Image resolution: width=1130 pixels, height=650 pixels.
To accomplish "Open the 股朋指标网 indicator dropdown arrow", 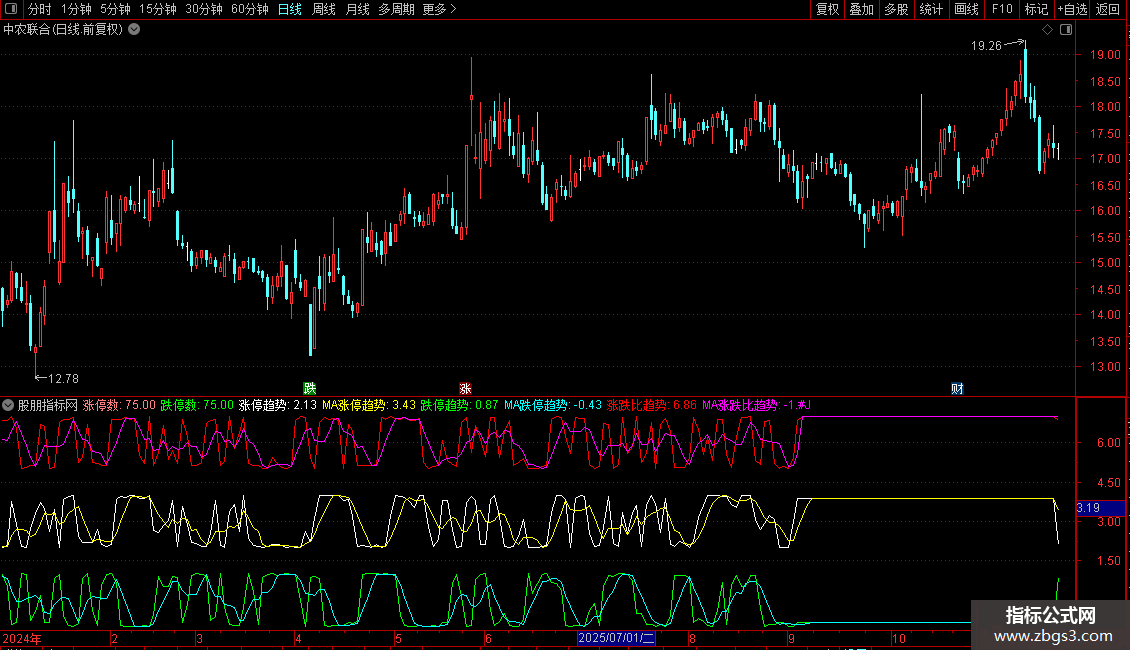I will coord(9,405).
